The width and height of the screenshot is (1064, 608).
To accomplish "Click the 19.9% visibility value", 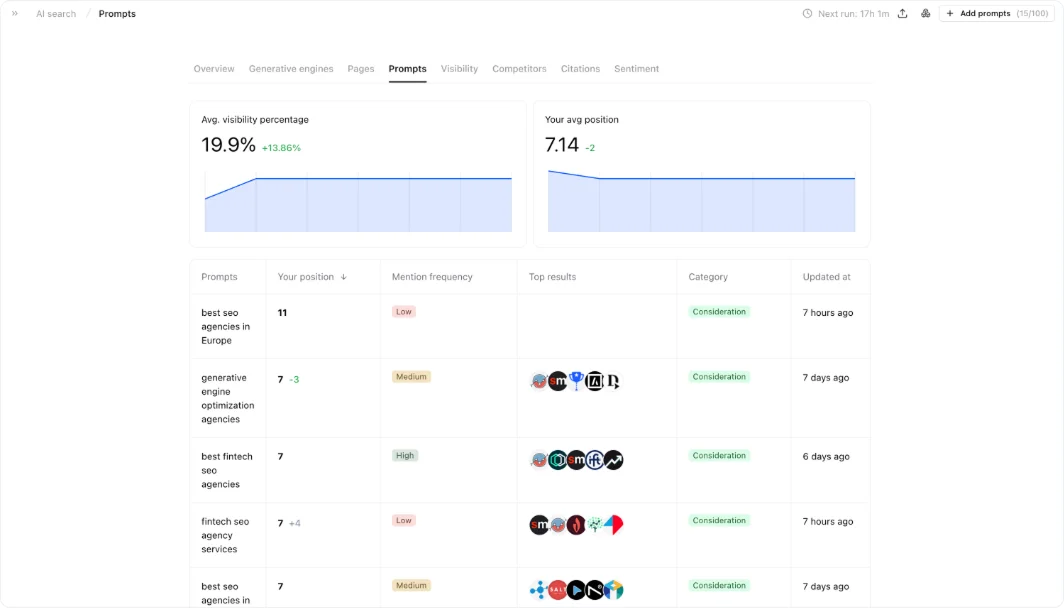I will click(229, 145).
